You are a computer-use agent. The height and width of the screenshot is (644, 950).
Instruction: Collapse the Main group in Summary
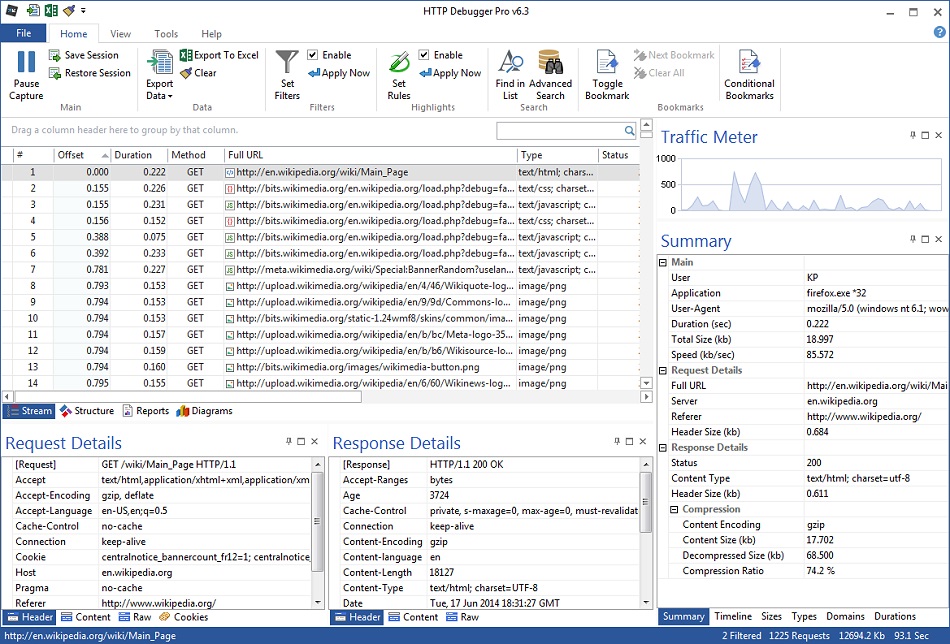pos(663,262)
